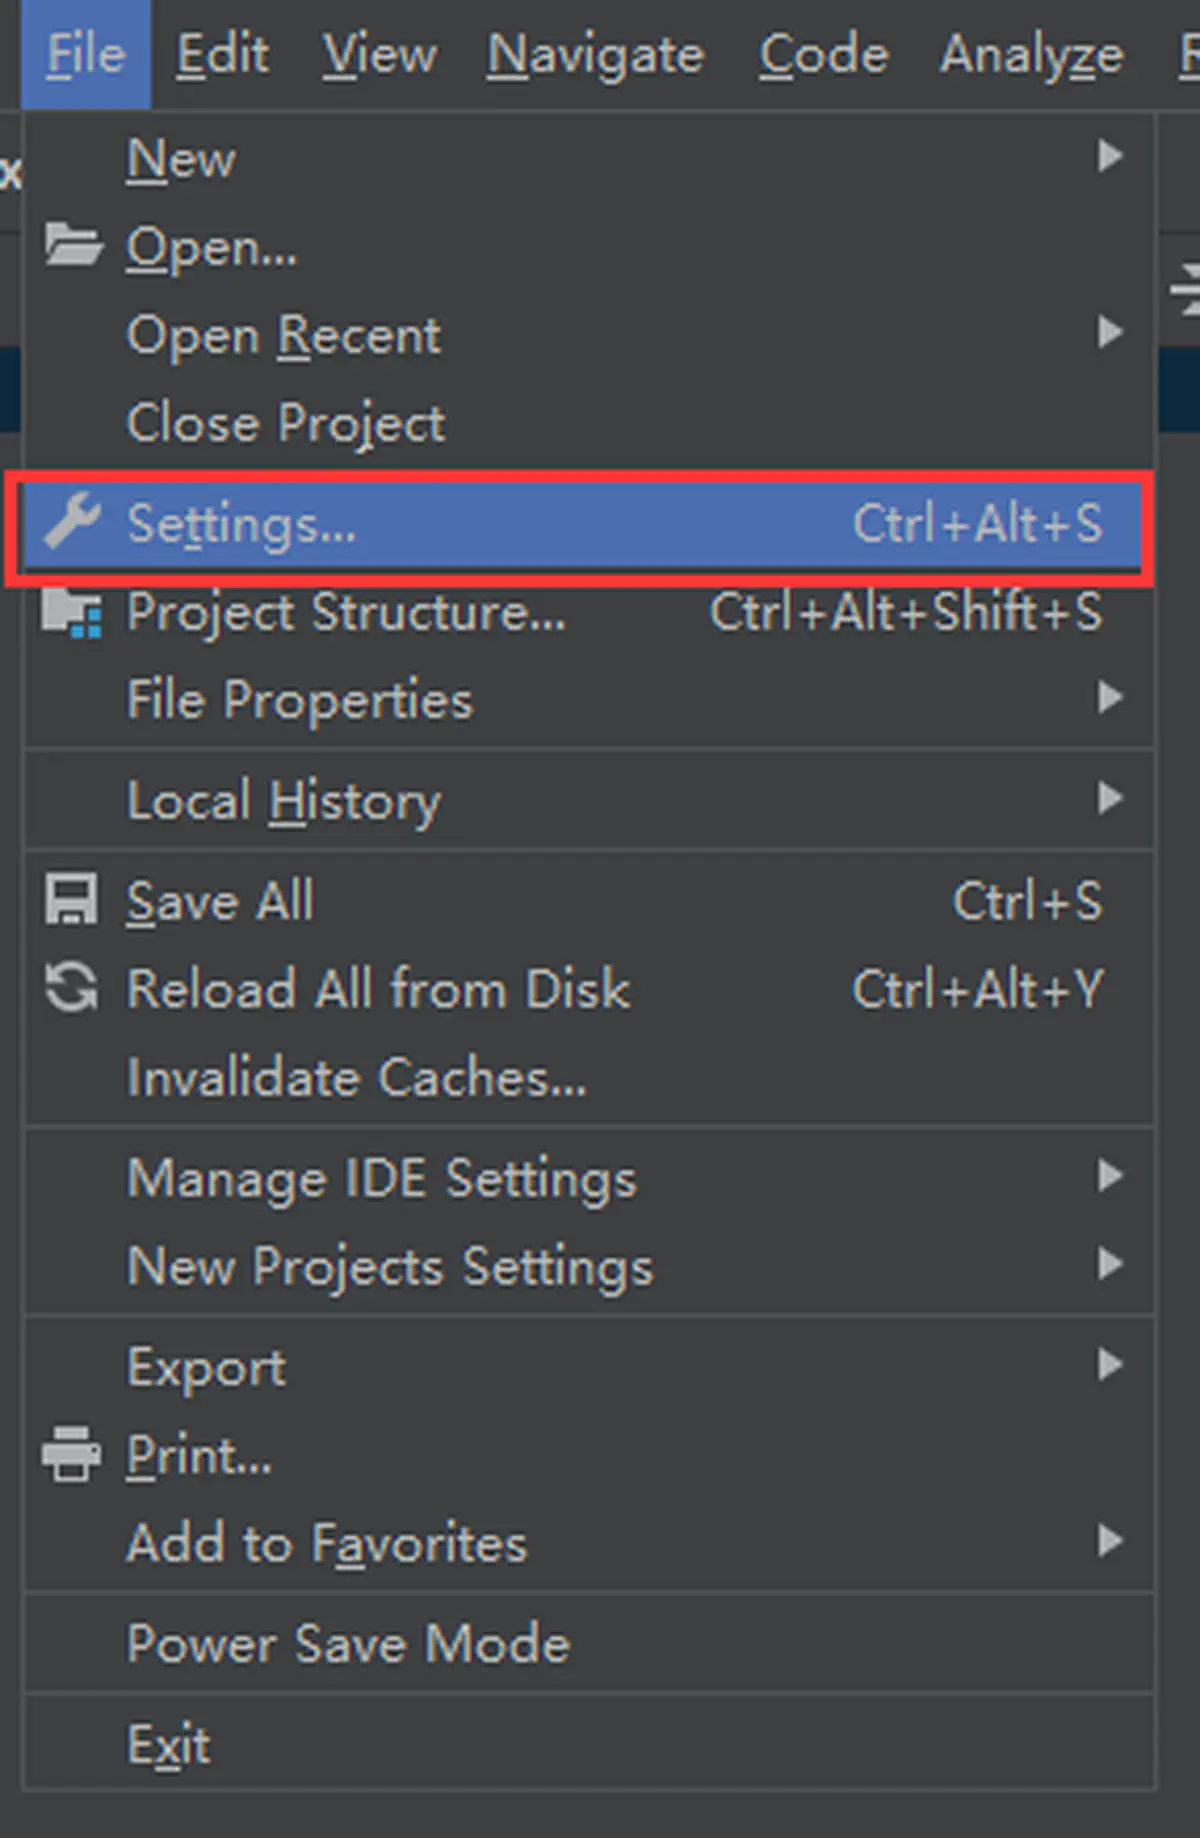The image size is (1200, 1838).
Task: Open the Code menu
Action: (x=823, y=54)
